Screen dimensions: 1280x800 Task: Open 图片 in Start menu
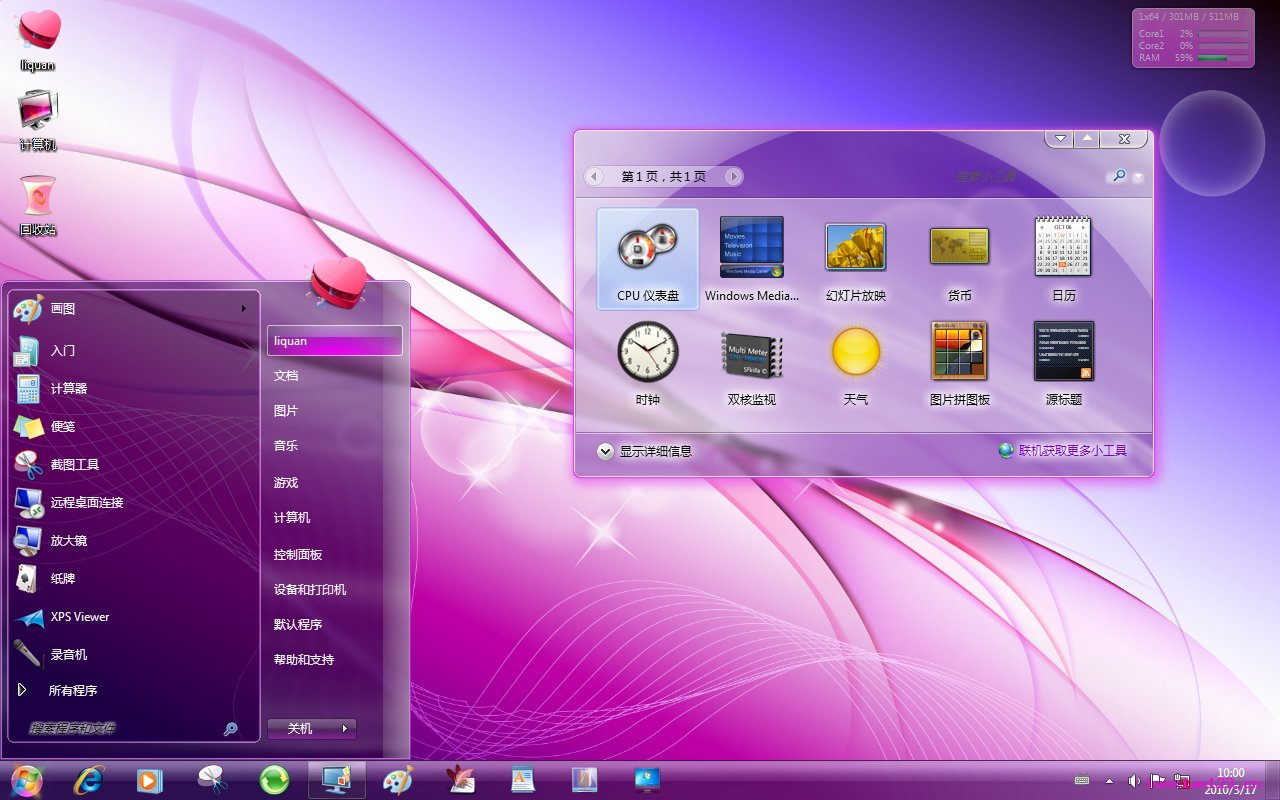[335, 411]
